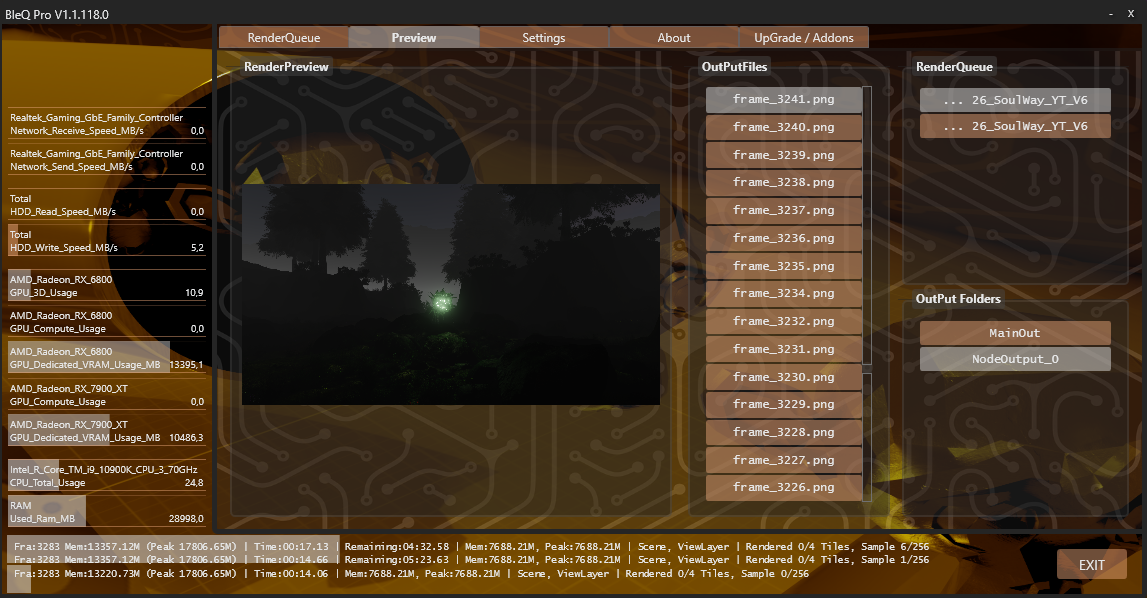The width and height of the screenshot is (1147, 598).
Task: Click the CPU_Total_Usage stat row
Action: click(107, 476)
